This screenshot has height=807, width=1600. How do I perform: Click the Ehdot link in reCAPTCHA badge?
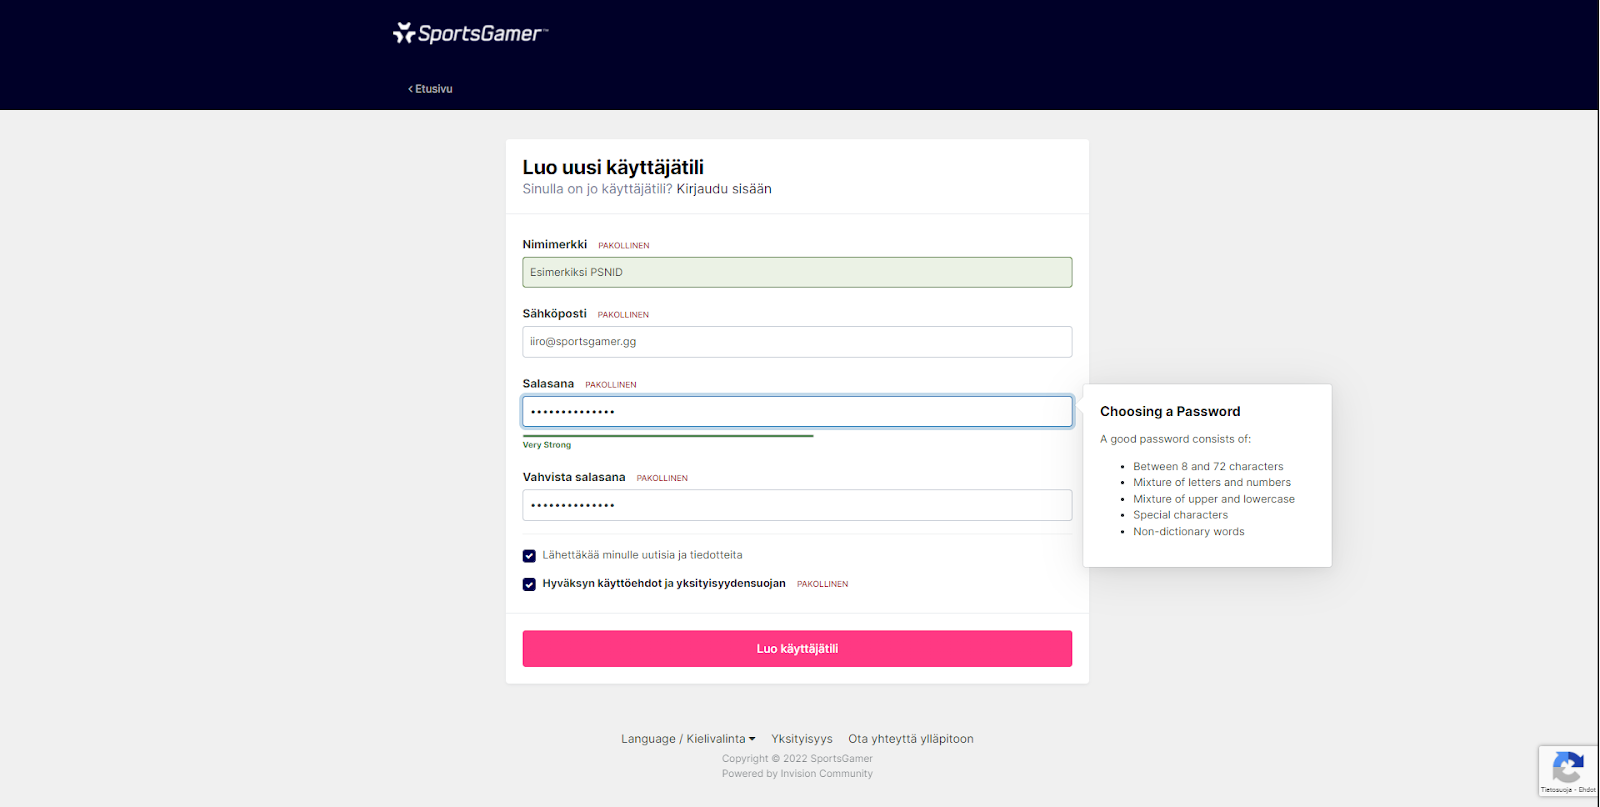(1587, 790)
